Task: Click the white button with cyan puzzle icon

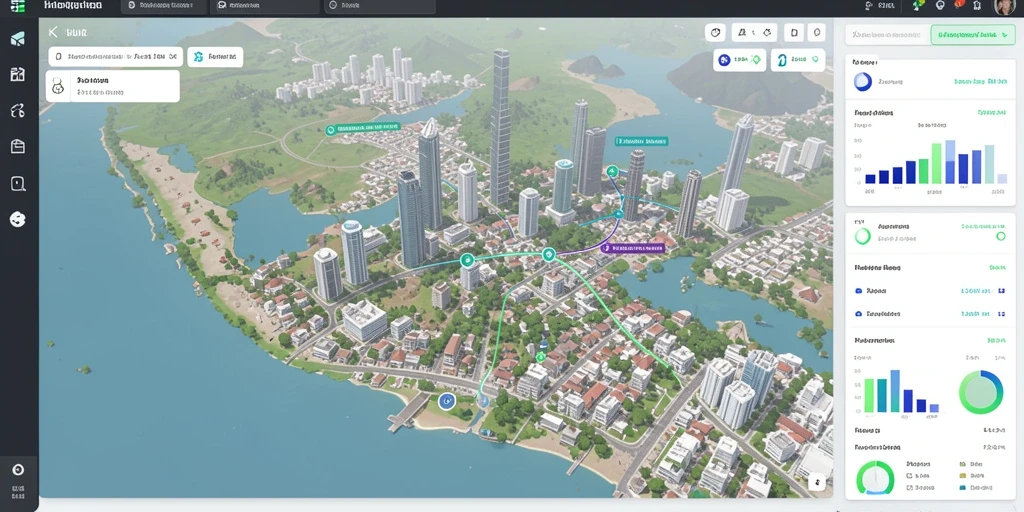Action: [x=215, y=57]
